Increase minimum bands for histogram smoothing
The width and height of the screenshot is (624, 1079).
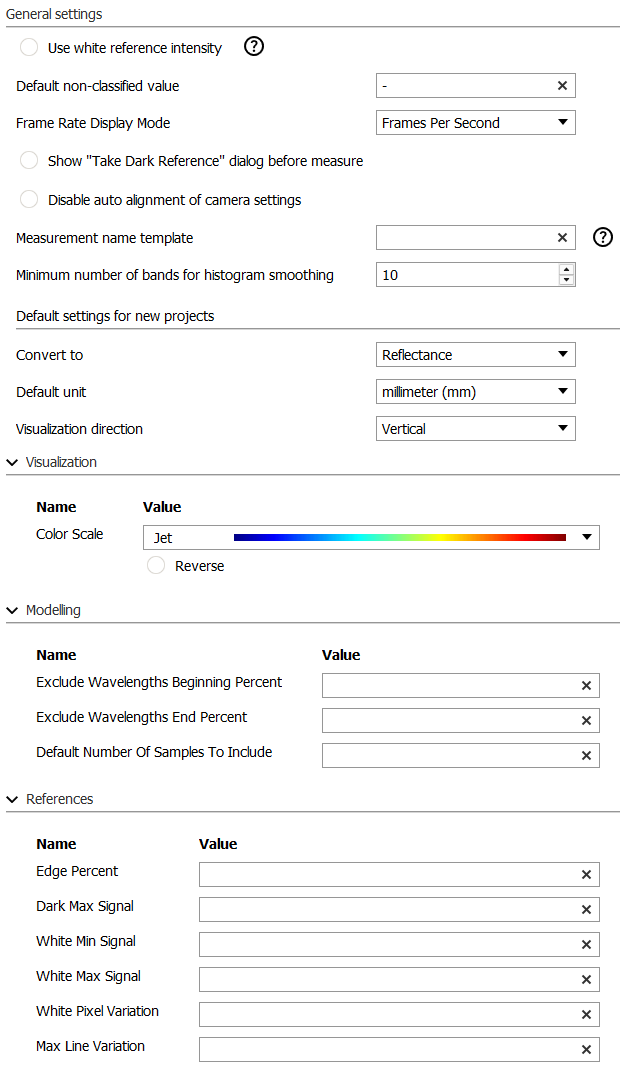[x=567, y=269]
